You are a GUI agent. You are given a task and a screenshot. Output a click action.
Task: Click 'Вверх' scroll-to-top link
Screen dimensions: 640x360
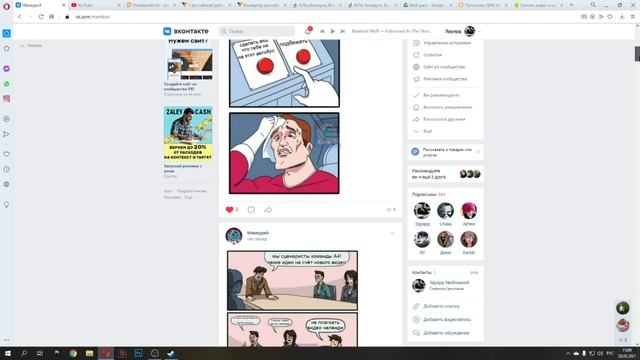pyautogui.click(x=31, y=46)
